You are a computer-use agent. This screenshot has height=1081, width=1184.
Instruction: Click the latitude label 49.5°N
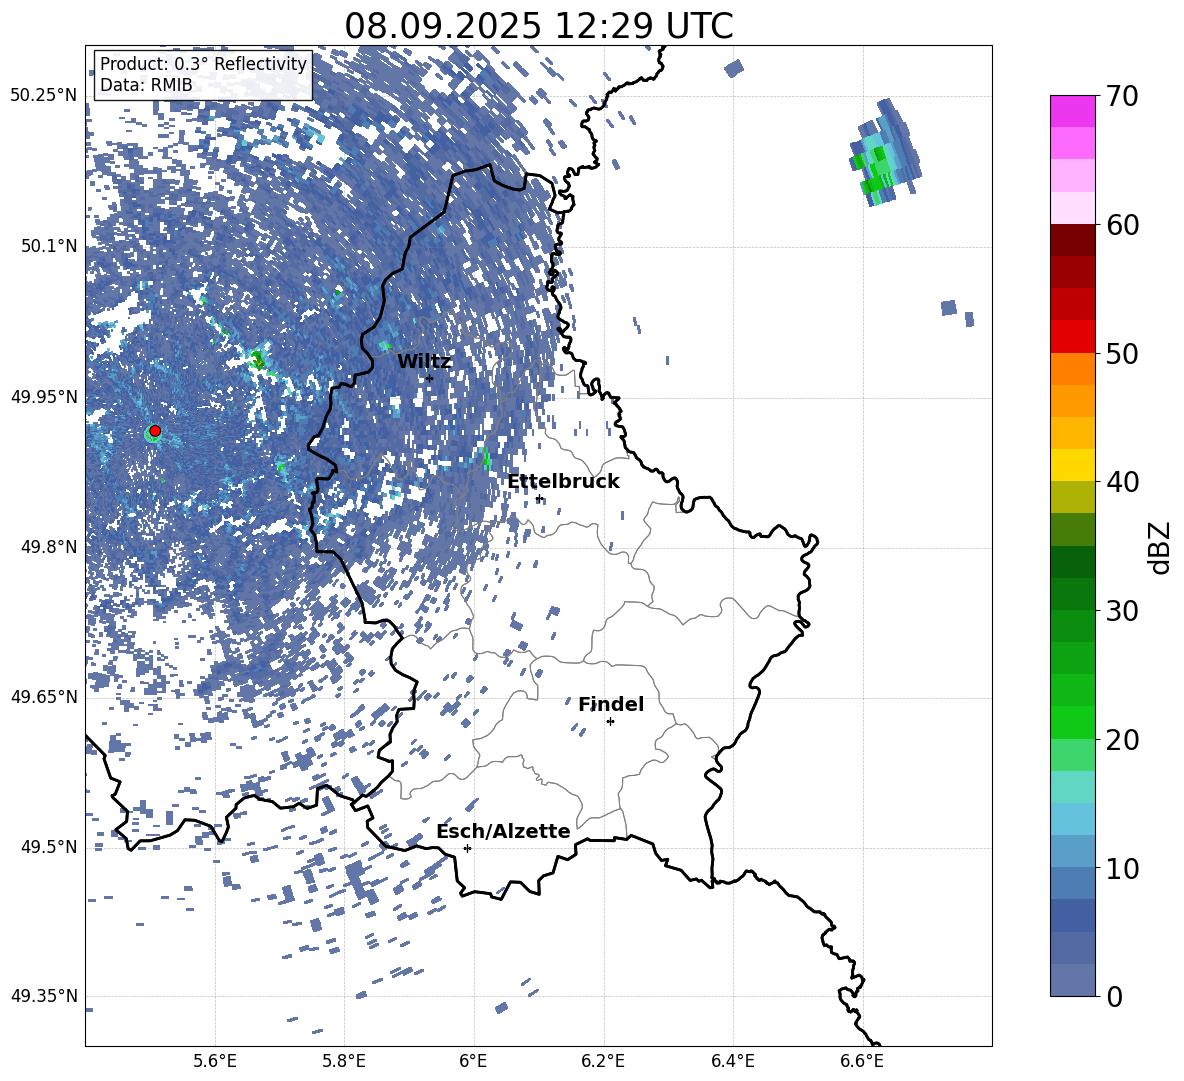[48, 847]
